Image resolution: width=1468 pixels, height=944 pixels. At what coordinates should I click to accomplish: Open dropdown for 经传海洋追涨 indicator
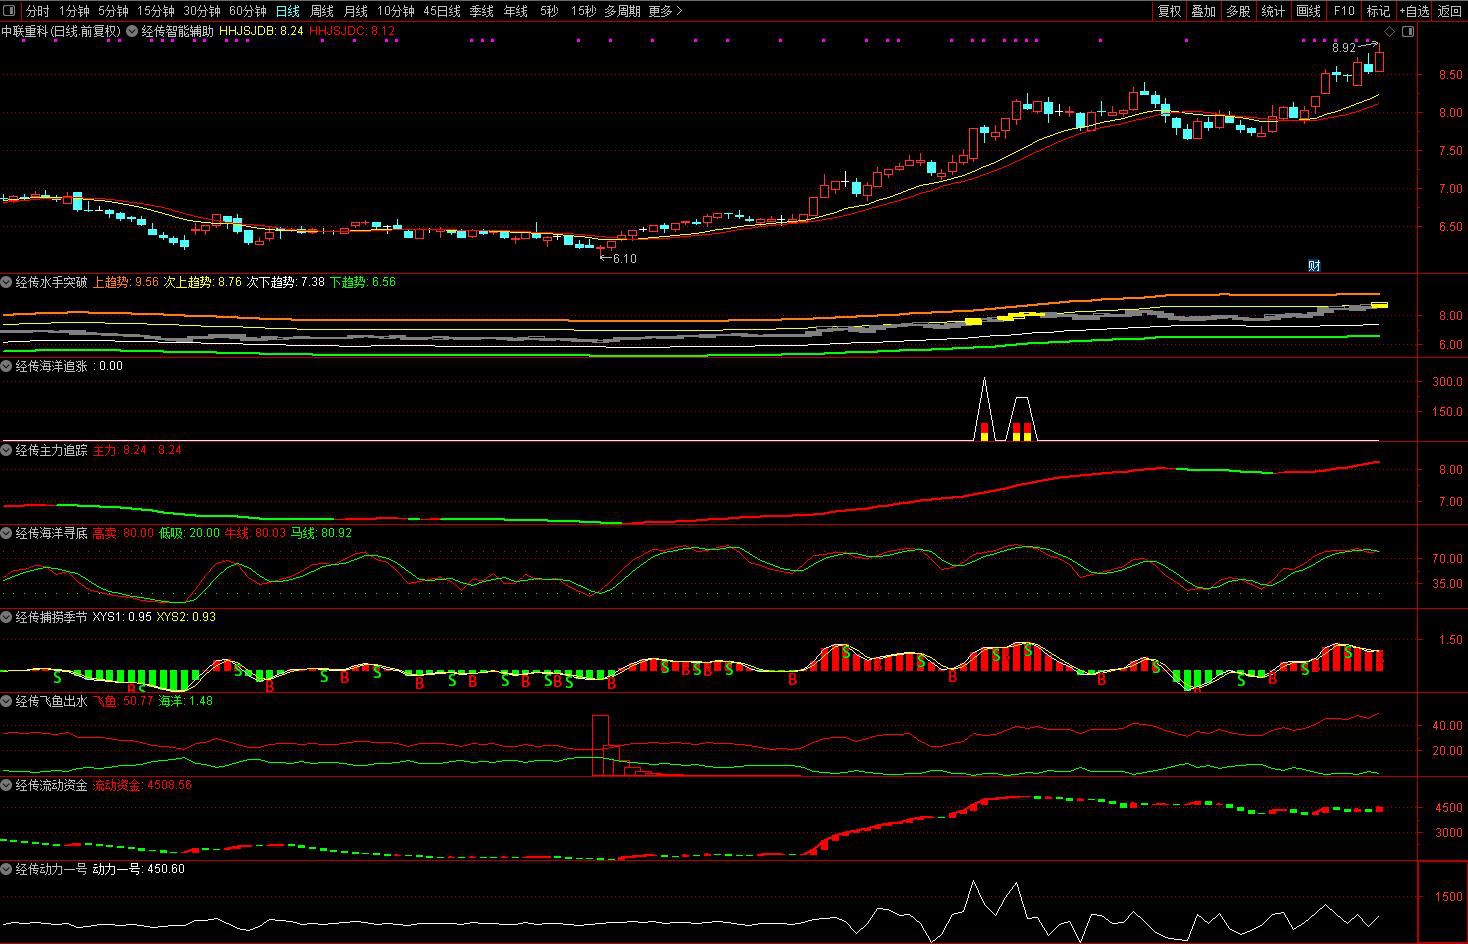point(7,366)
